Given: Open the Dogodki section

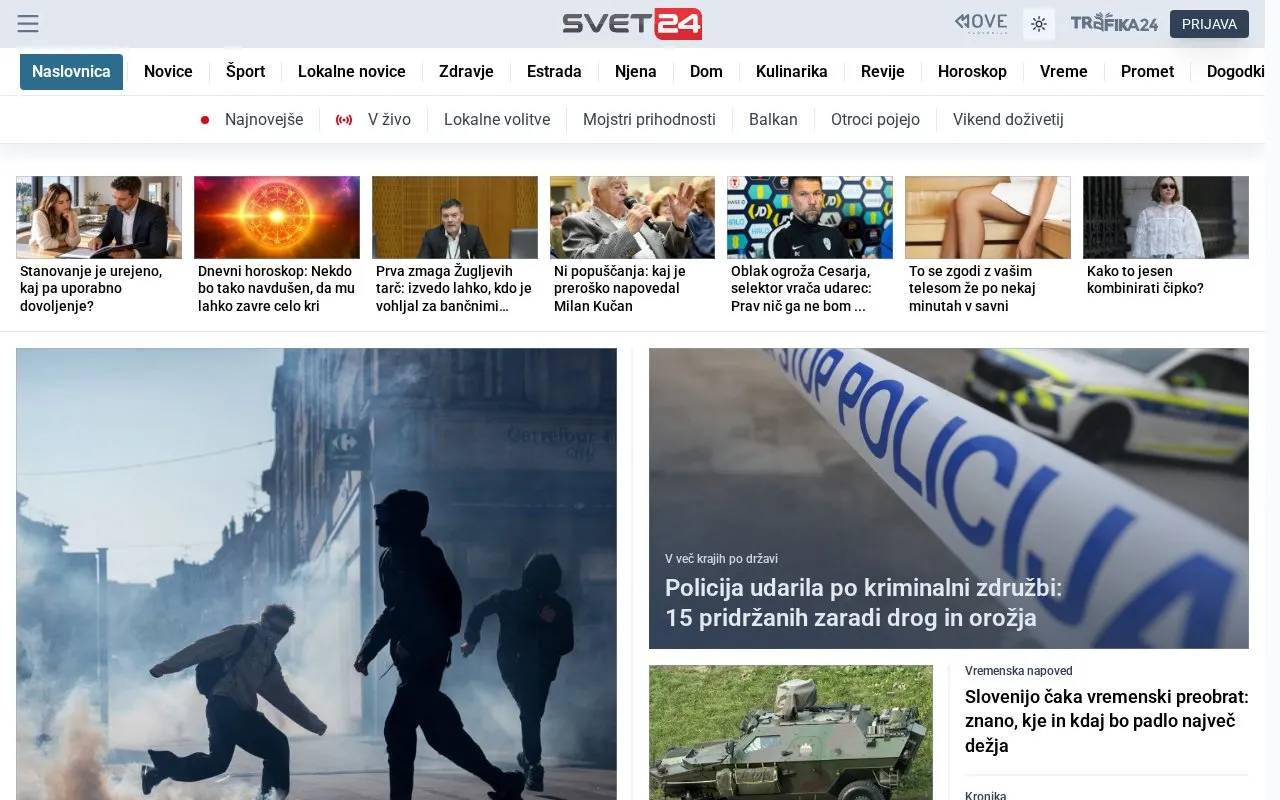Looking at the screenshot, I should pos(1236,72).
